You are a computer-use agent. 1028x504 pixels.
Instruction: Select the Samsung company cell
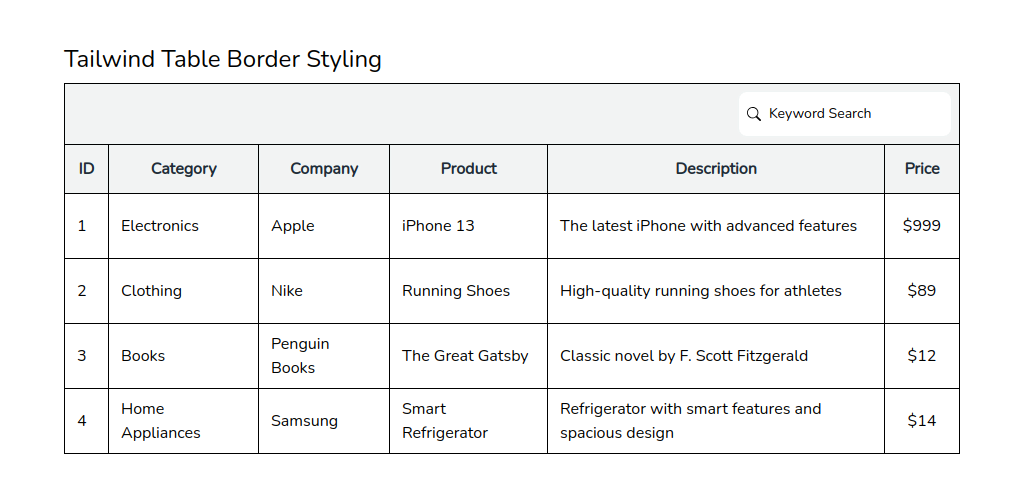click(x=305, y=421)
